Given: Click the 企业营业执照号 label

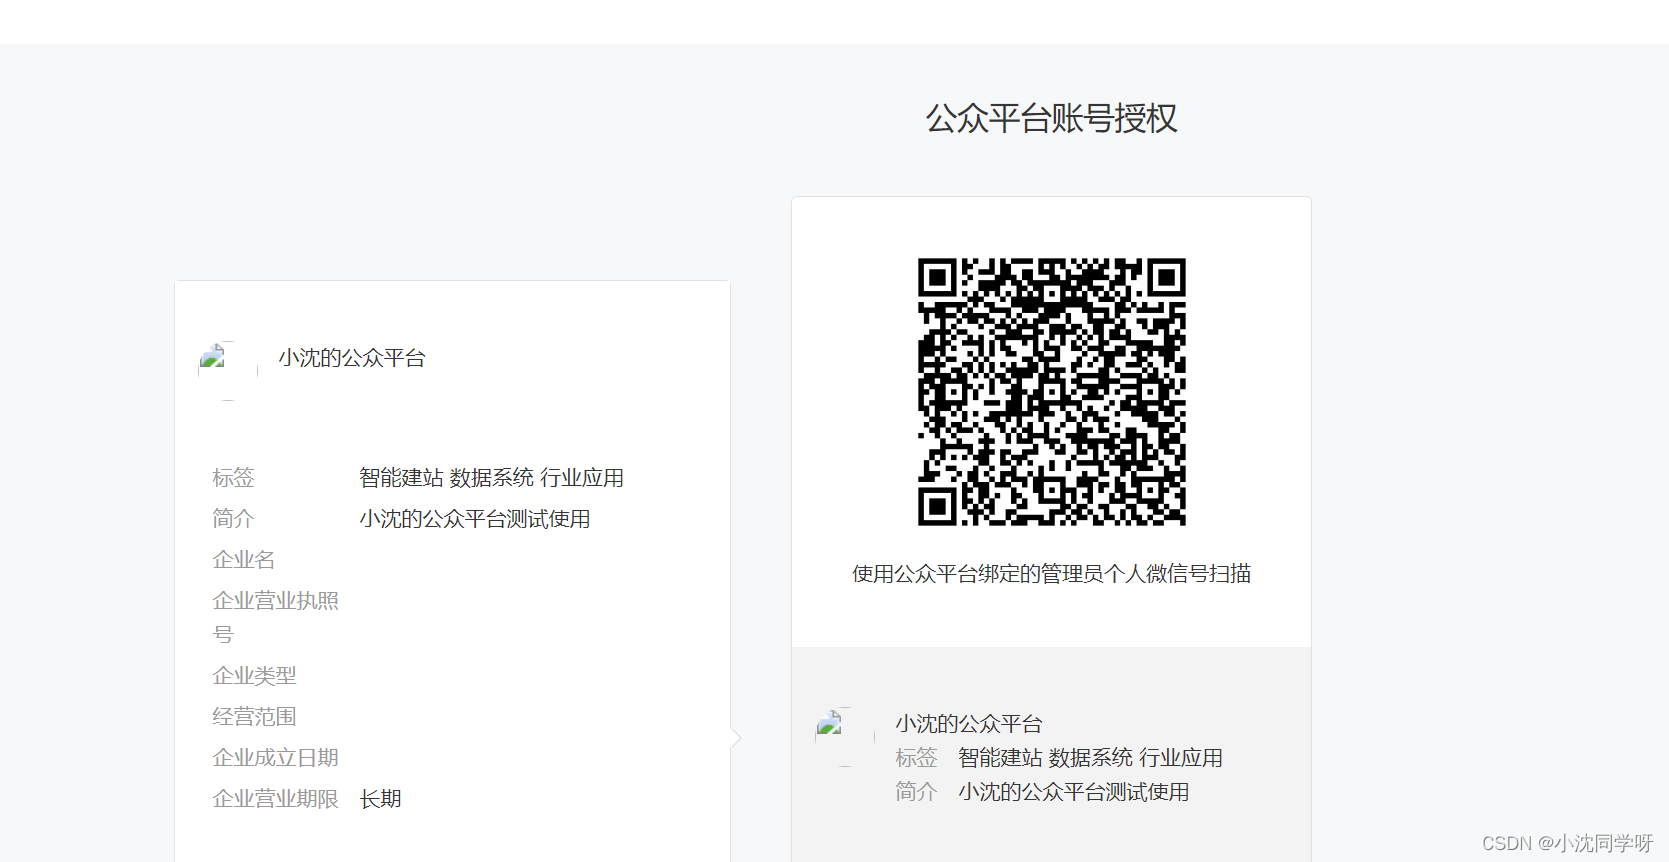Looking at the screenshot, I should pyautogui.click(x=275, y=617).
